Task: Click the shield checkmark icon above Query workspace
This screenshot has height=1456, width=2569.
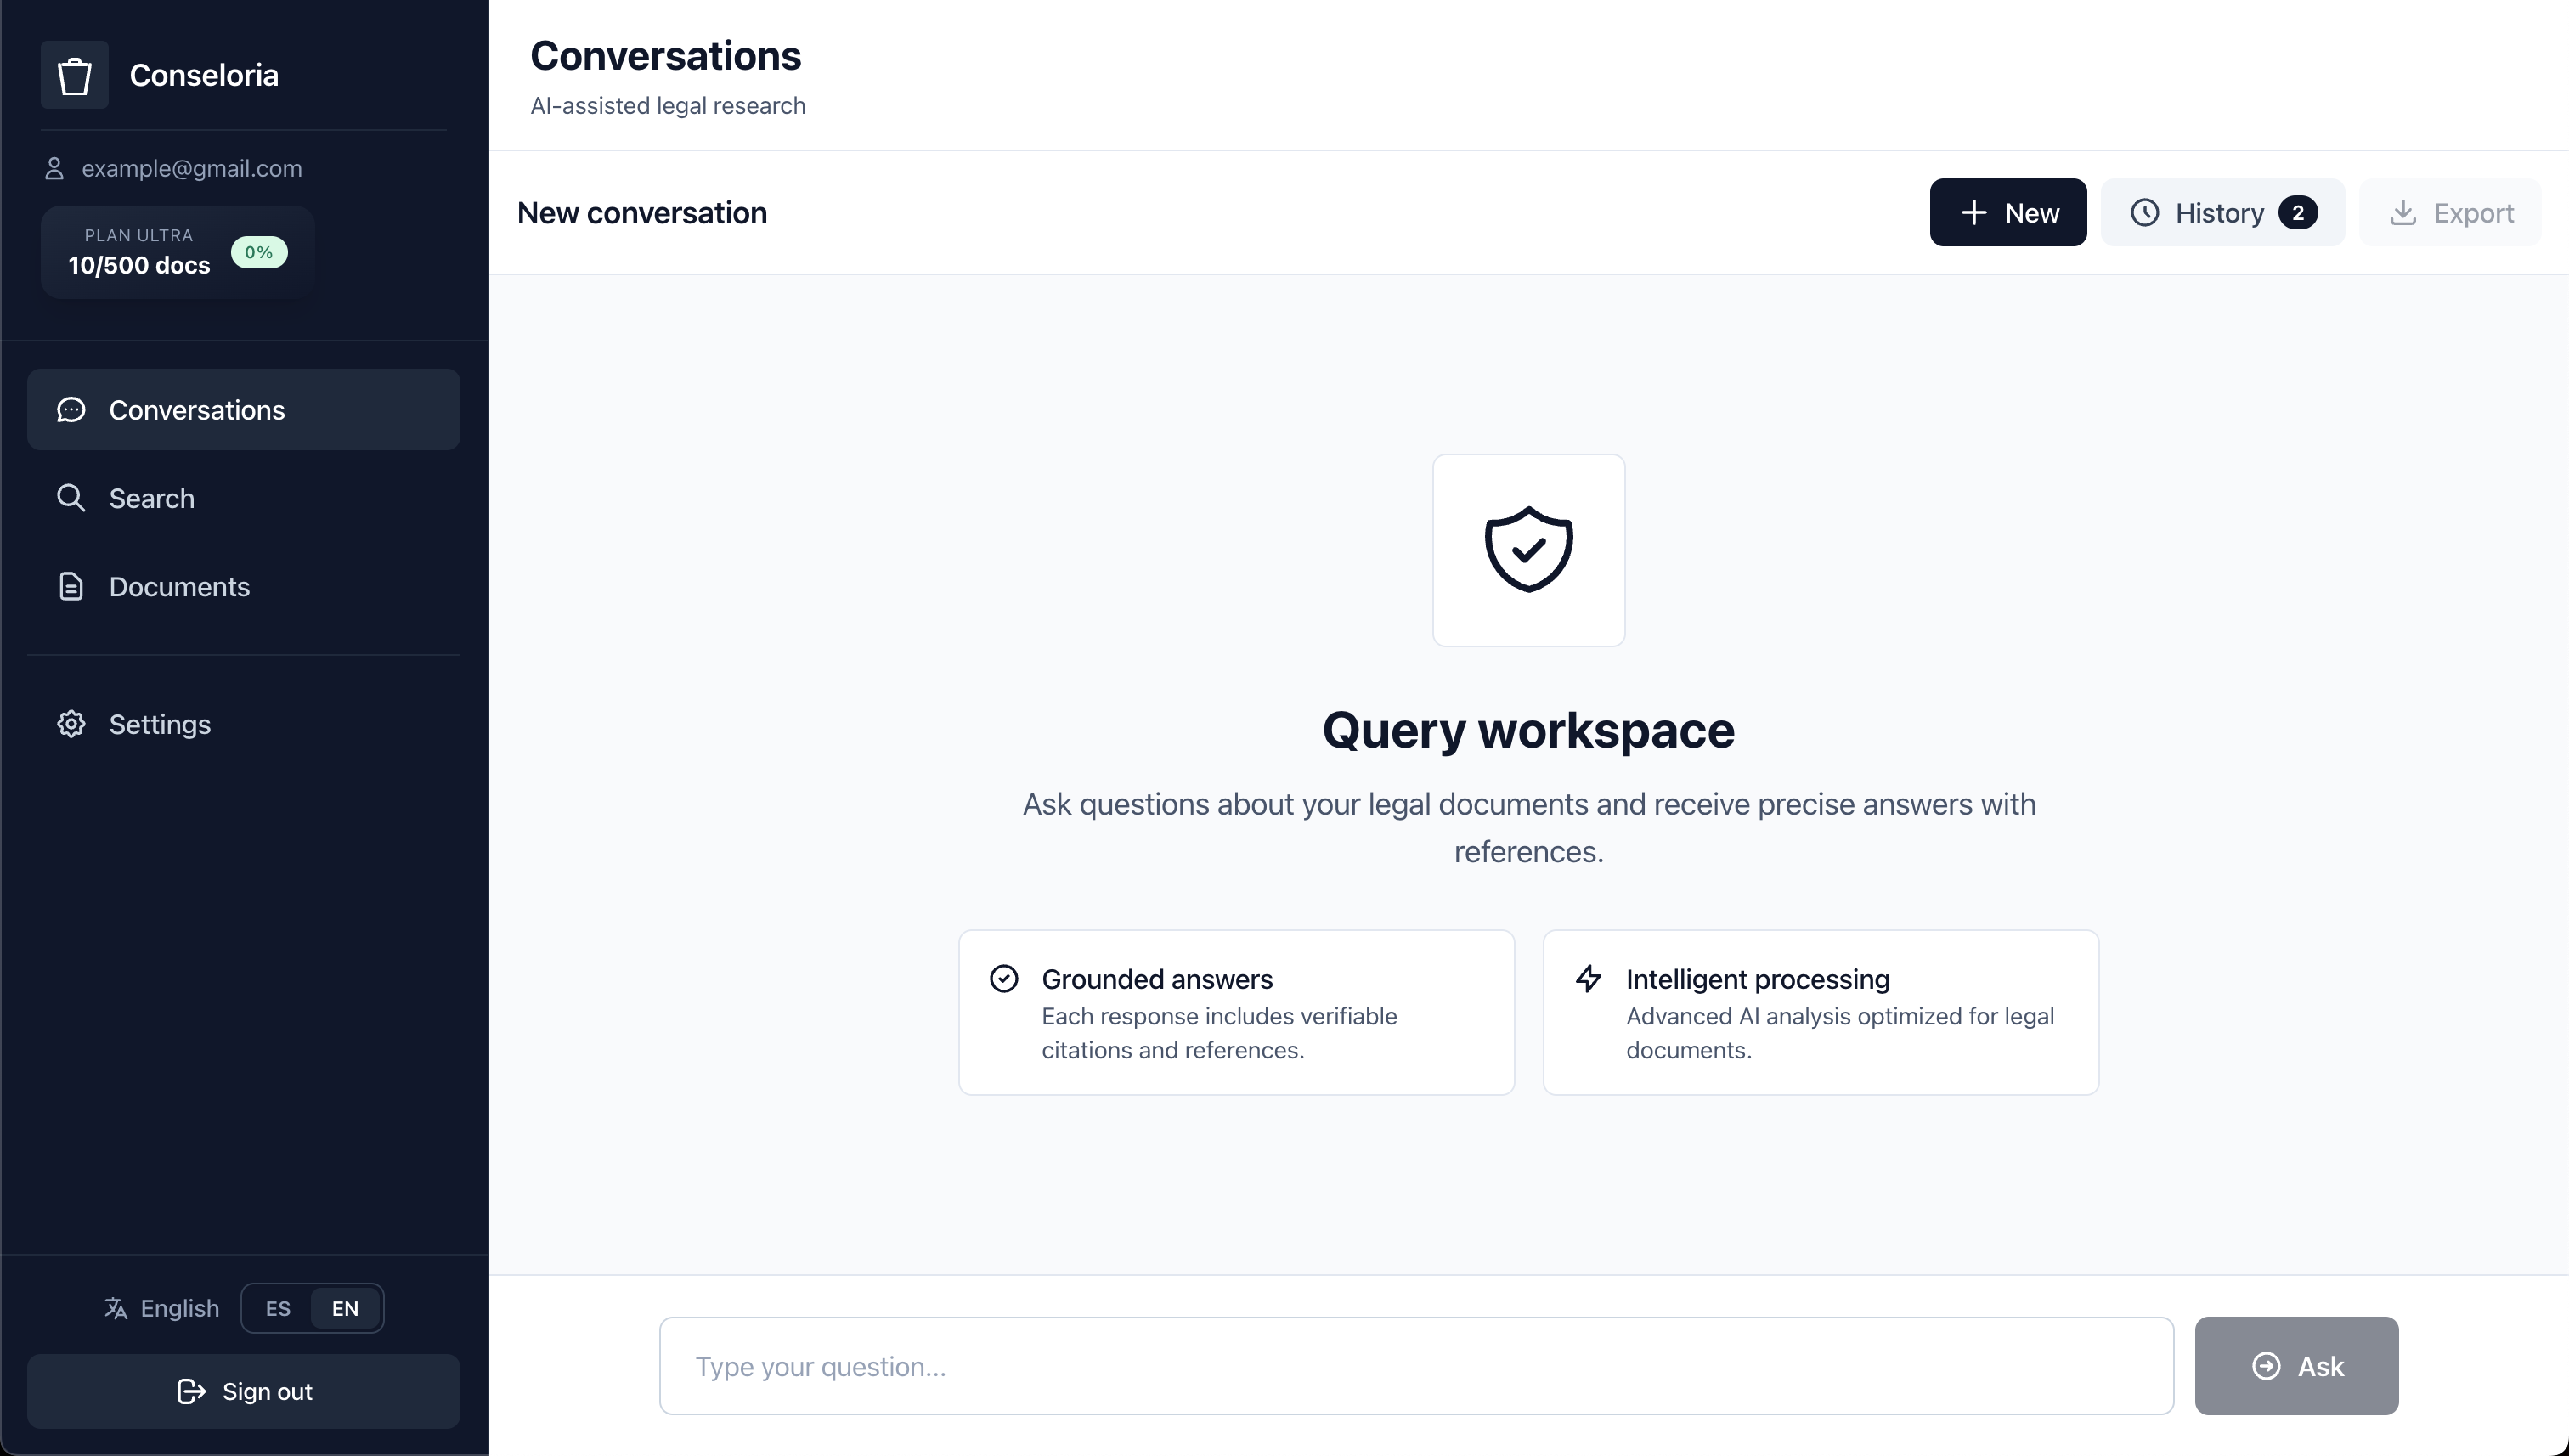Action: [1527, 549]
